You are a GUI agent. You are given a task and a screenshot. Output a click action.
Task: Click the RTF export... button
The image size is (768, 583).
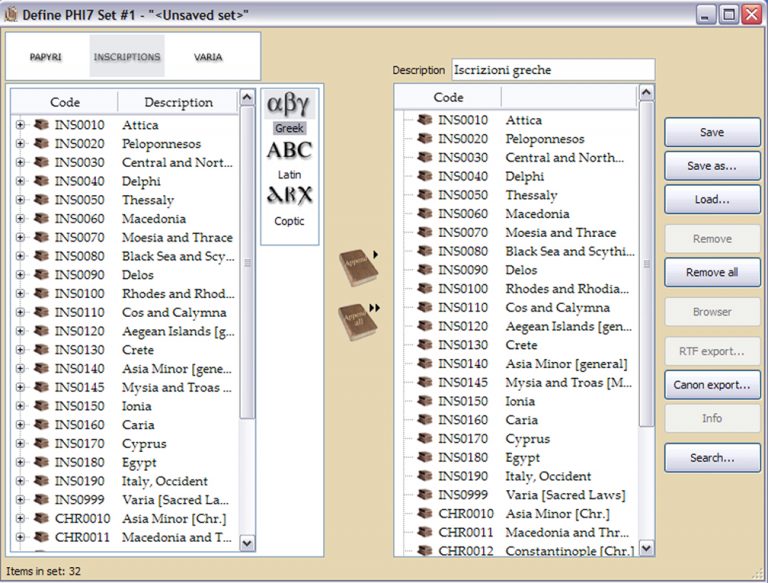coord(712,351)
